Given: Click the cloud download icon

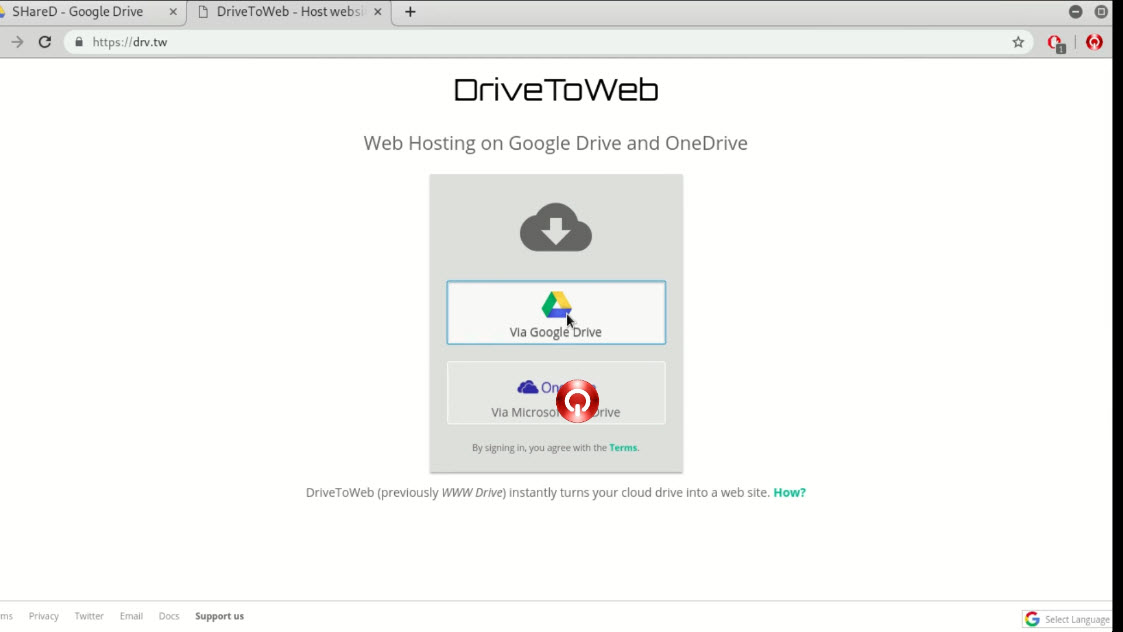Looking at the screenshot, I should [x=556, y=227].
